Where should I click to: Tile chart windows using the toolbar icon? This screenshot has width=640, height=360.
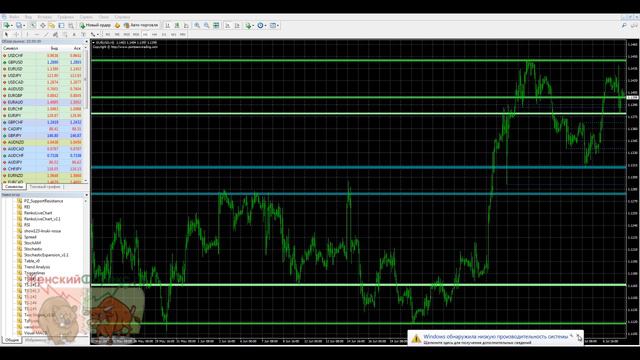(216, 25)
